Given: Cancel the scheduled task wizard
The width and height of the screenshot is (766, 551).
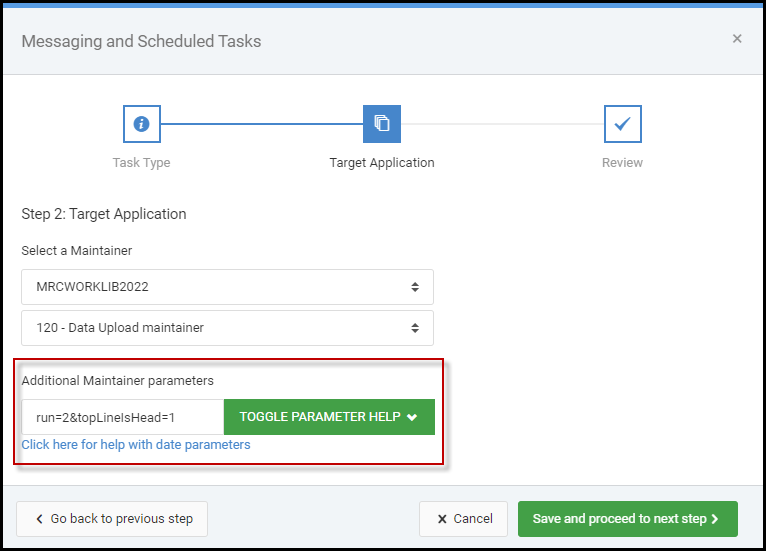Looking at the screenshot, I should 463,519.
